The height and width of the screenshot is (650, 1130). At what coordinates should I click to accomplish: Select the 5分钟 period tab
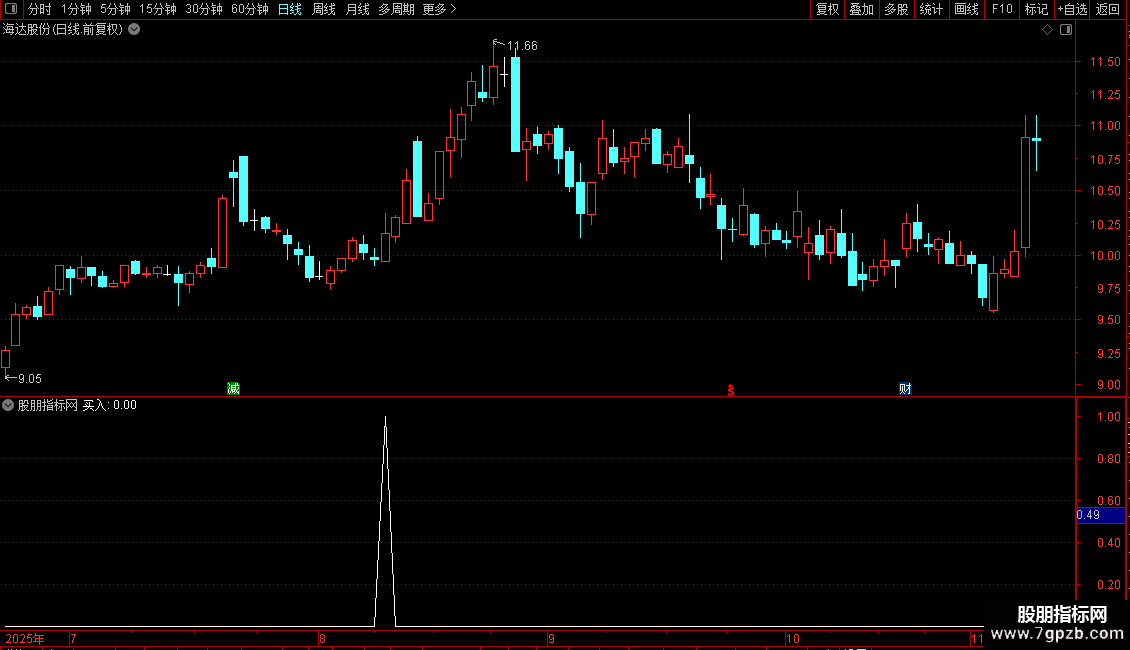tap(115, 9)
